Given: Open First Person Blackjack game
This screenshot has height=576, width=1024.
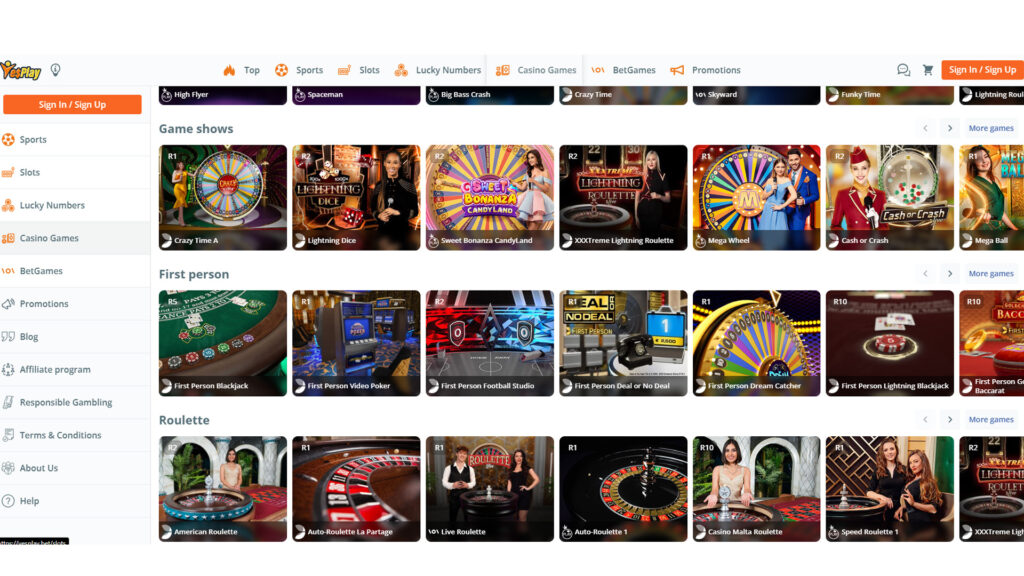Looking at the screenshot, I should coord(223,343).
